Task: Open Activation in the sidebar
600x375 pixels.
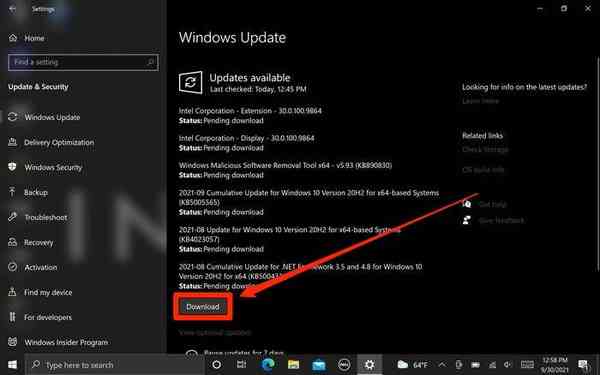Action: point(33,267)
